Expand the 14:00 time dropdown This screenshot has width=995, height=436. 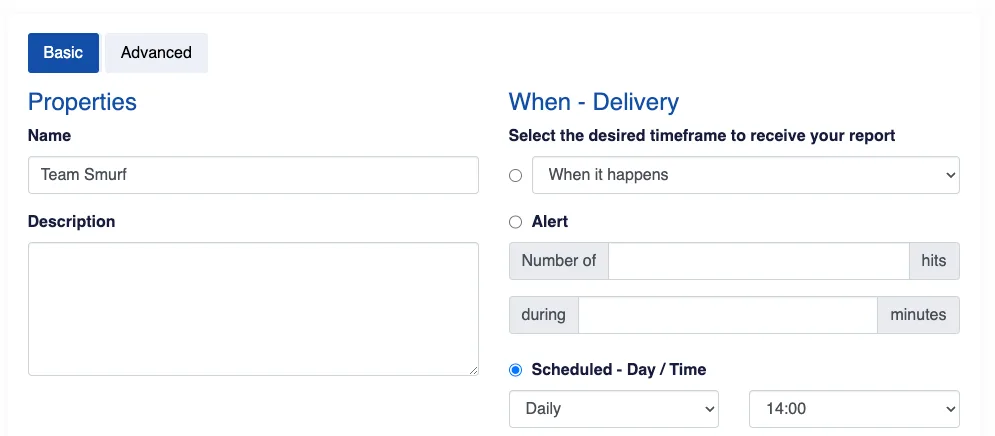[x=854, y=409]
